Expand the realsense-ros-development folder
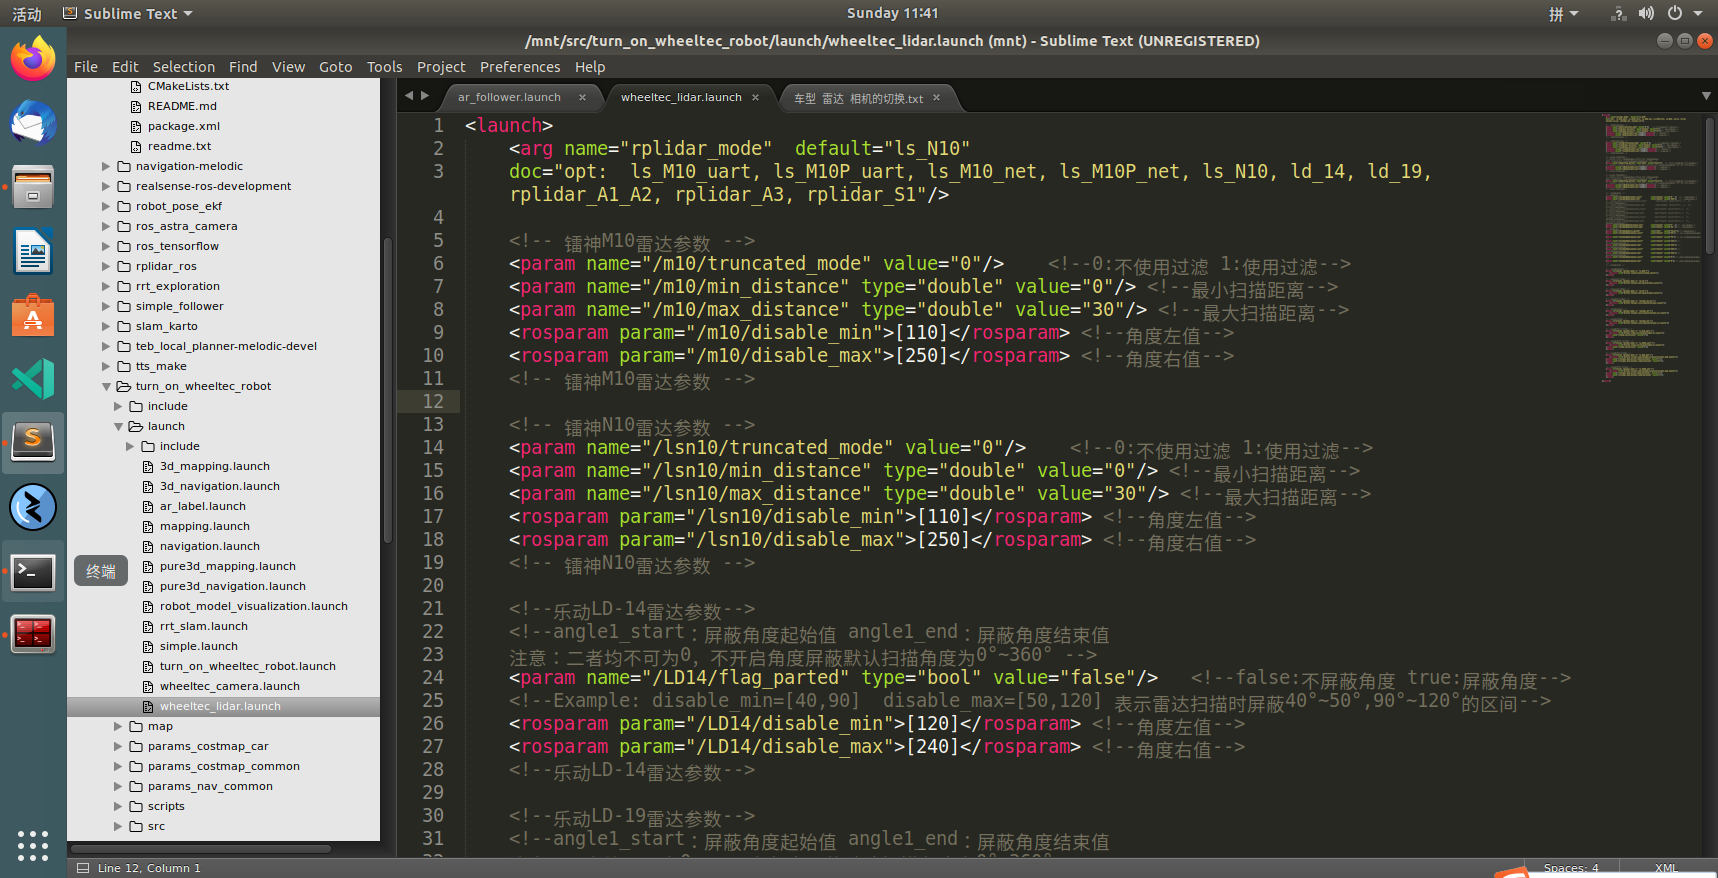The width and height of the screenshot is (1718, 878). (106, 186)
